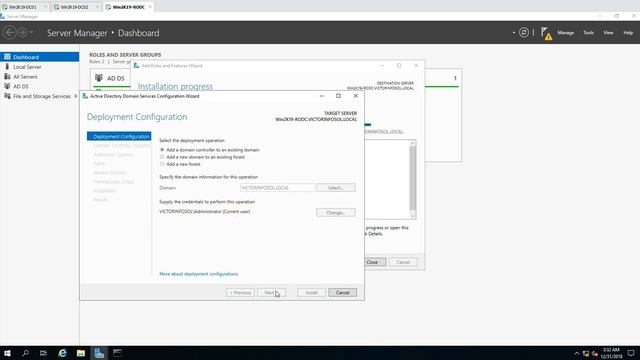Open the View menu
This screenshot has height=360, width=640.
coord(608,33)
